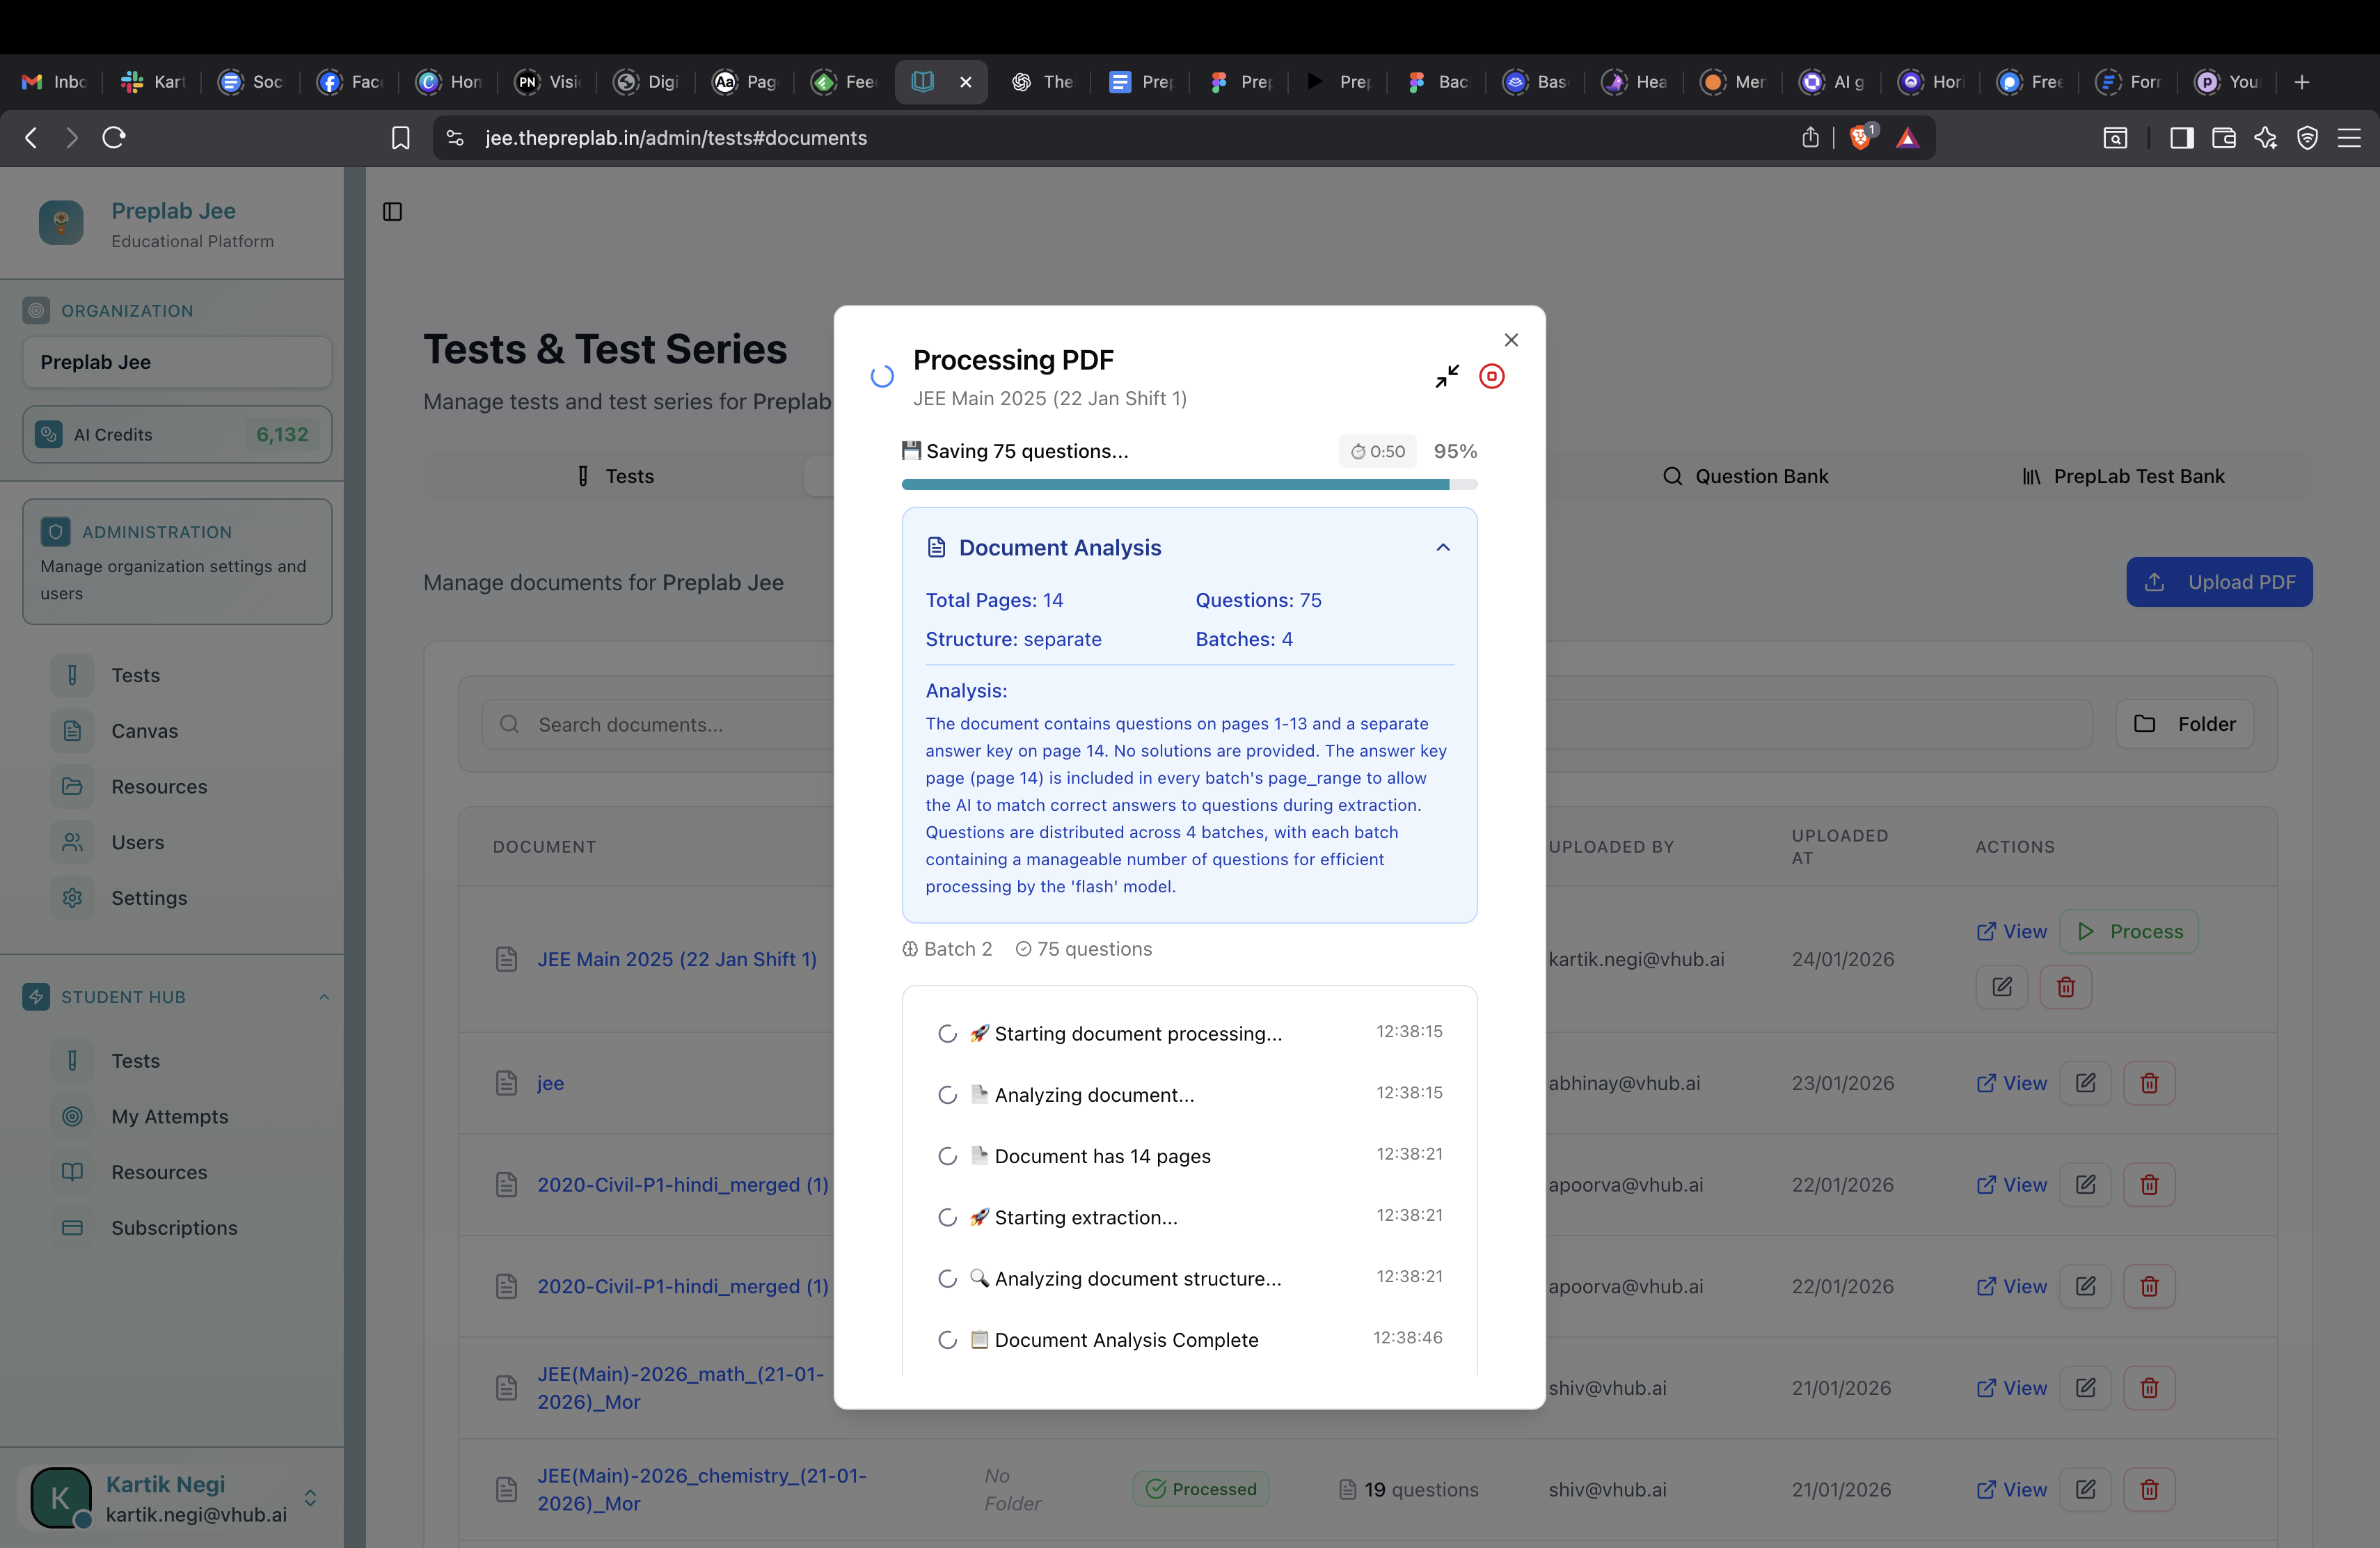Bookmark this page icon
The width and height of the screenshot is (2380, 1548).
pyautogui.click(x=400, y=138)
